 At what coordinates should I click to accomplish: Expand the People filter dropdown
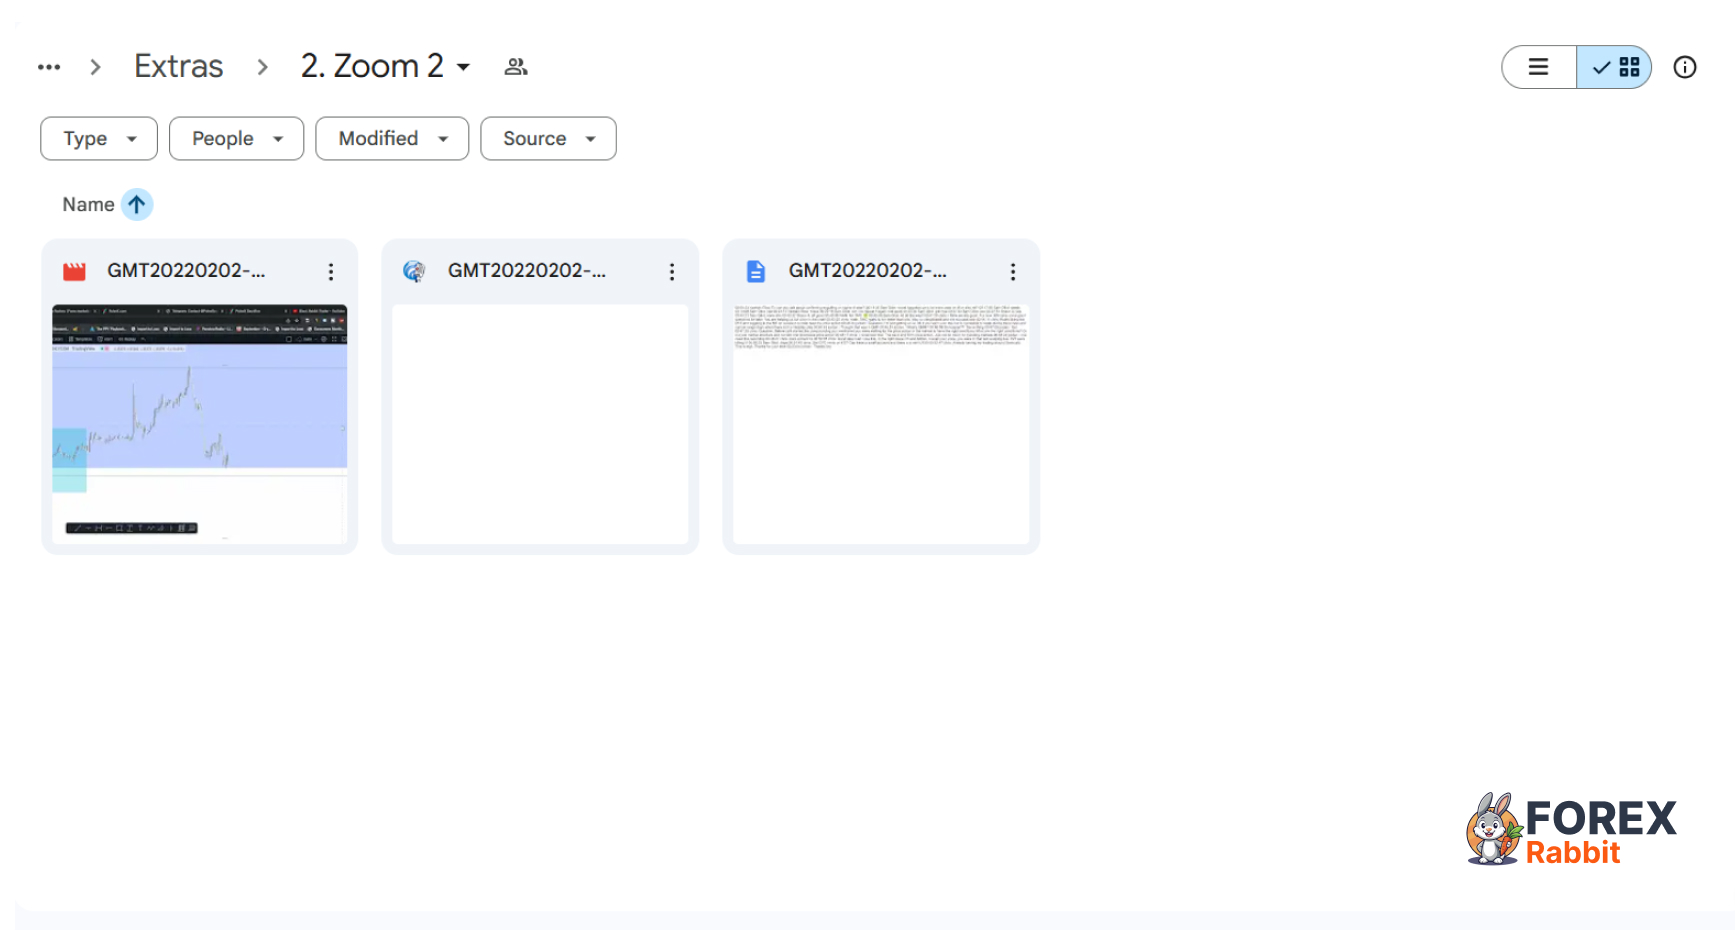(x=236, y=139)
